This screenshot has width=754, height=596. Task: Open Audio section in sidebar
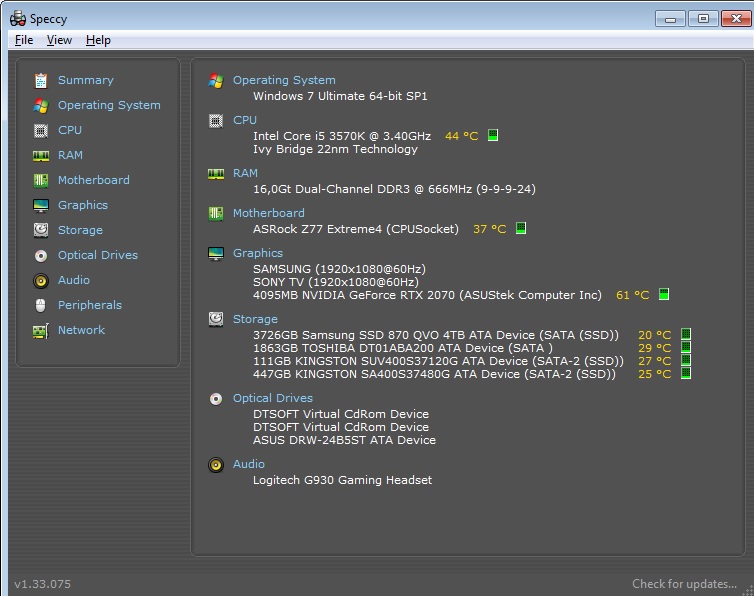coord(74,280)
